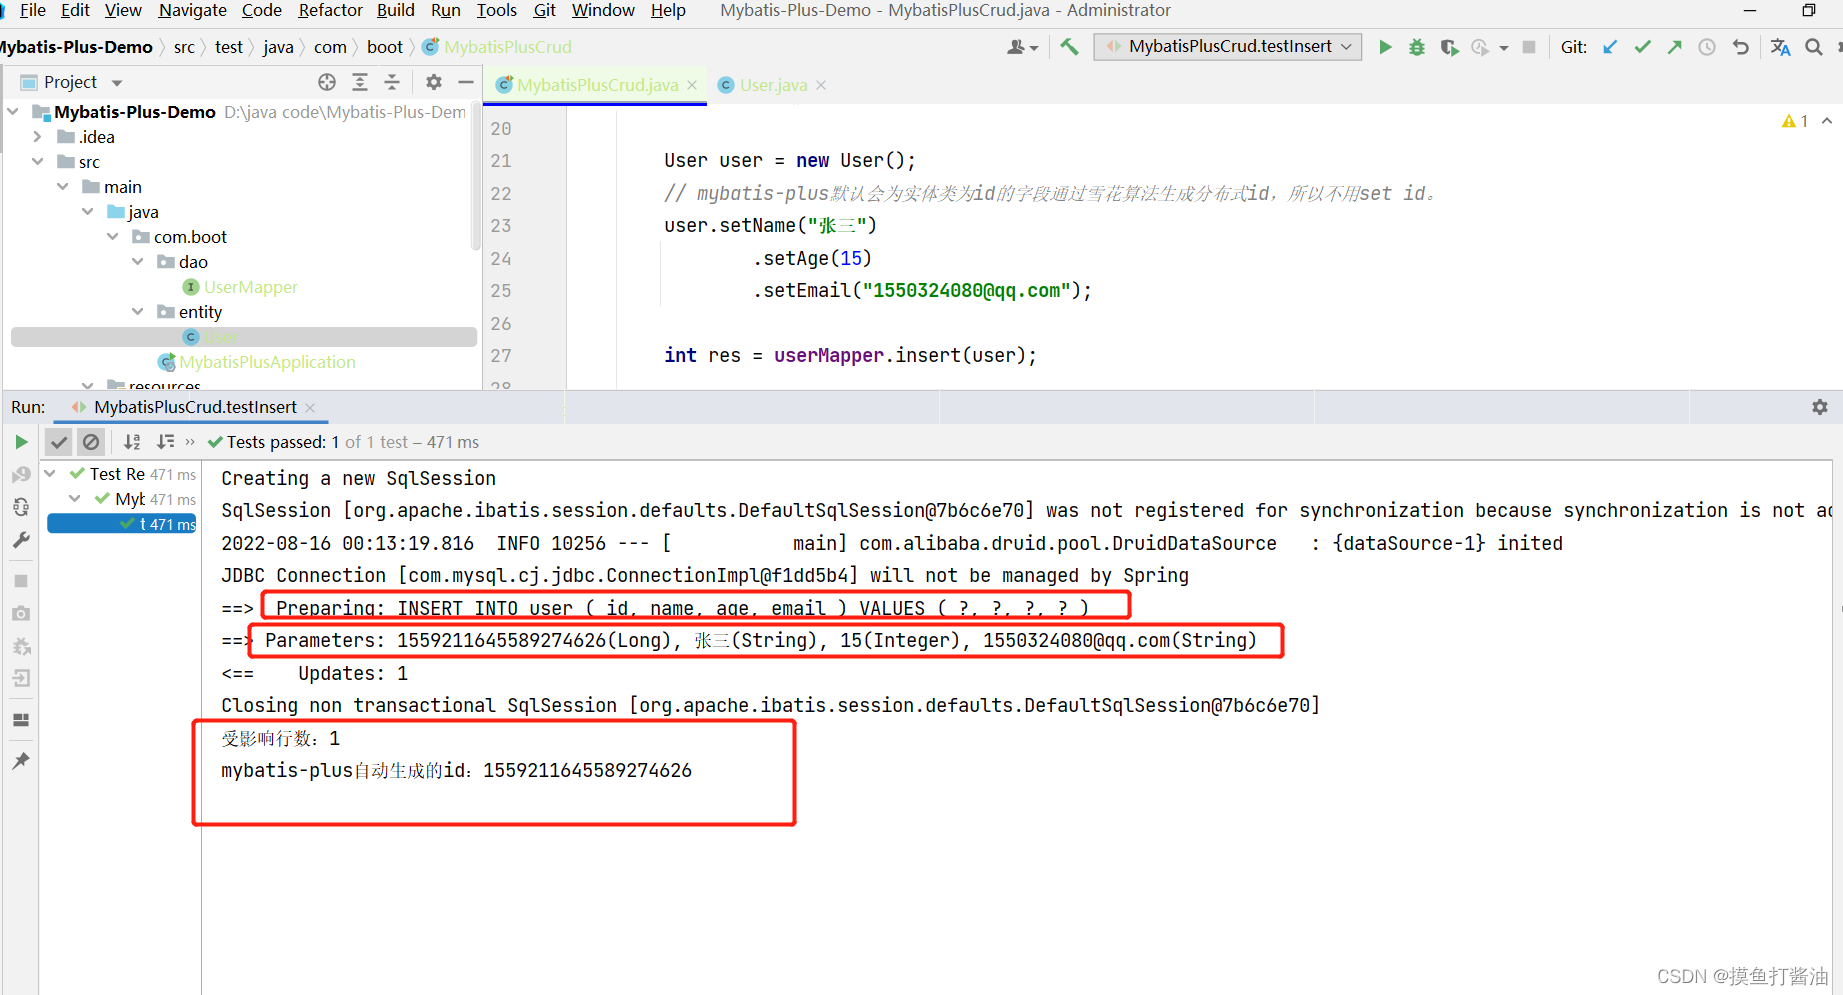1843x995 pixels.
Task: Start debugging with the bug icon
Action: (x=1417, y=47)
